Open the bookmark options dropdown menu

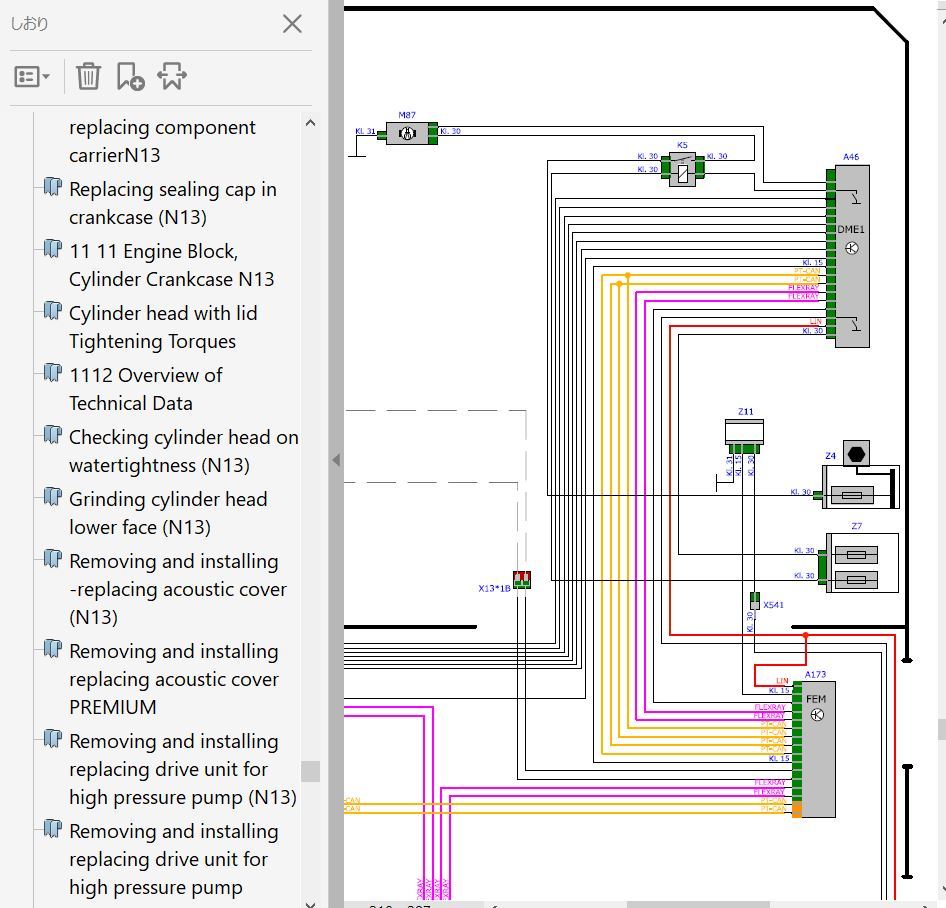tap(31, 77)
